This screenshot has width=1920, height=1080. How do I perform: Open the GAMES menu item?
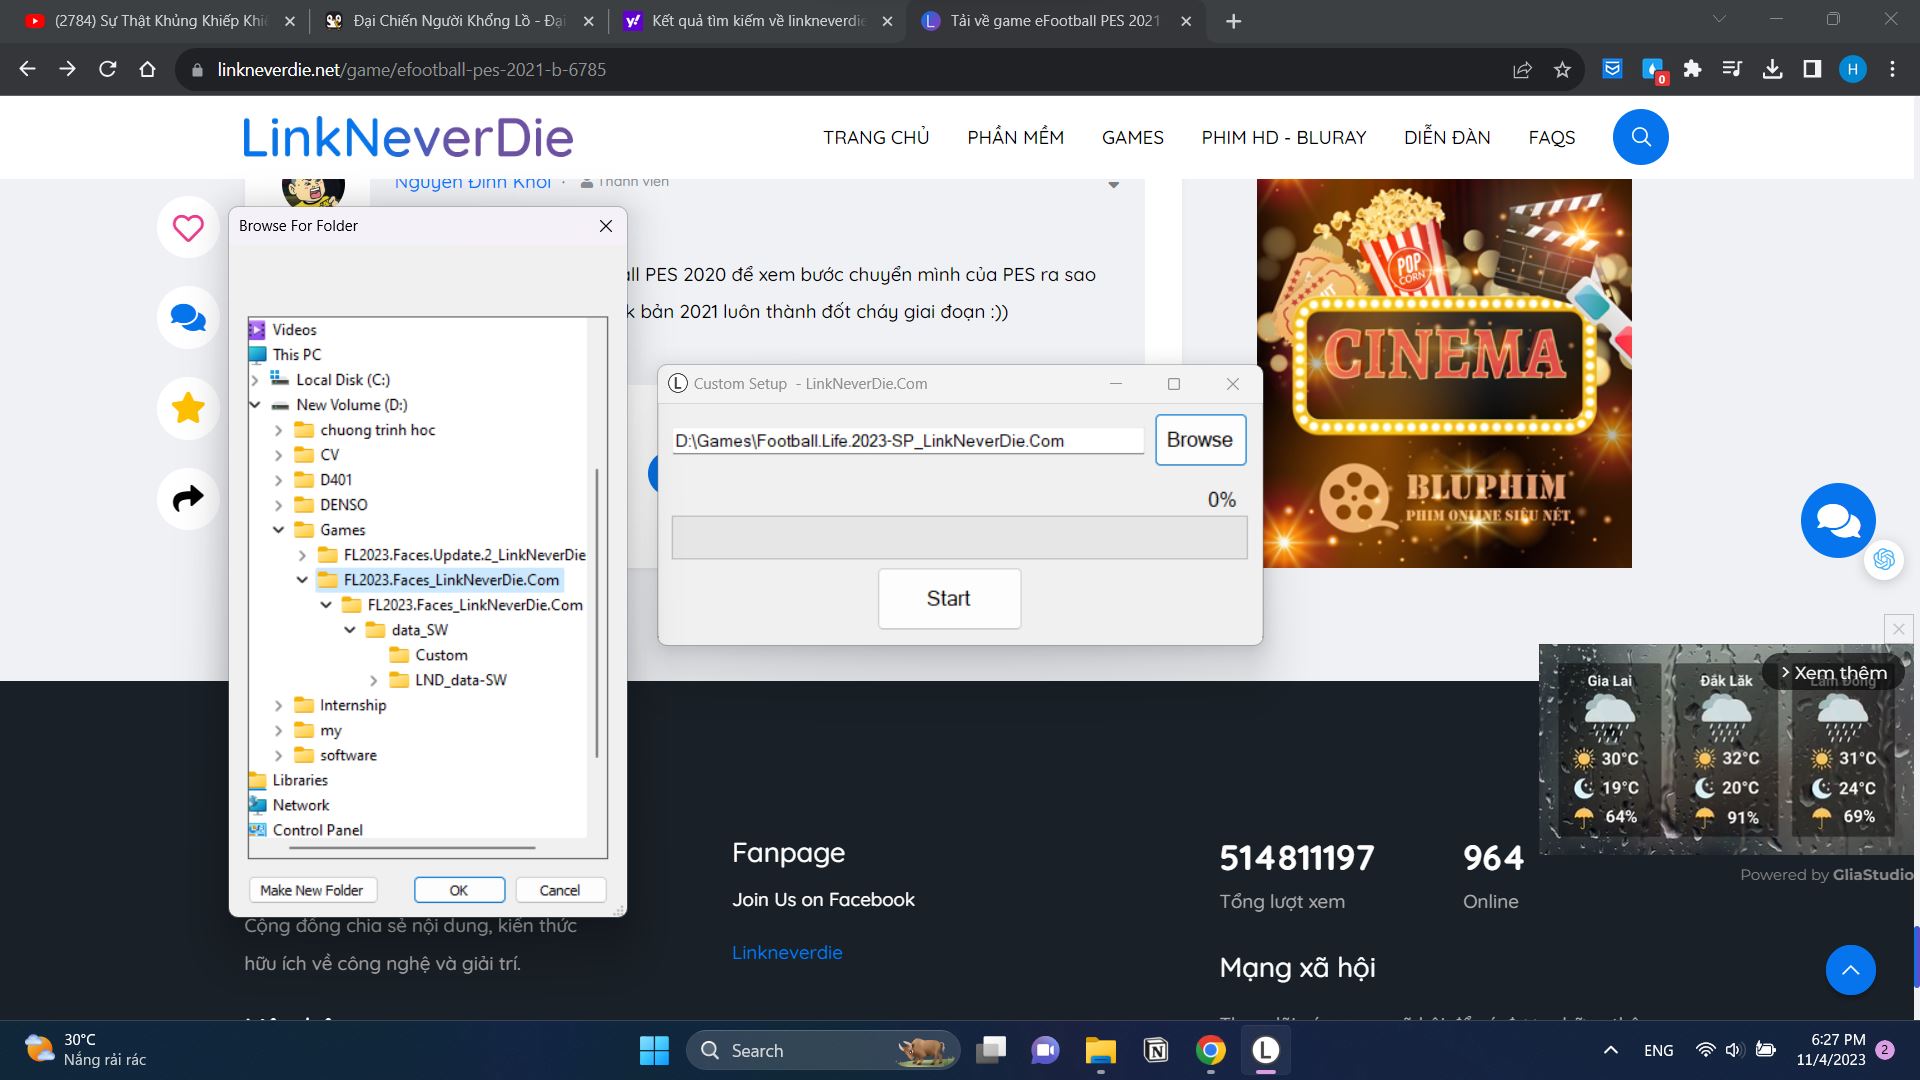1132,137
